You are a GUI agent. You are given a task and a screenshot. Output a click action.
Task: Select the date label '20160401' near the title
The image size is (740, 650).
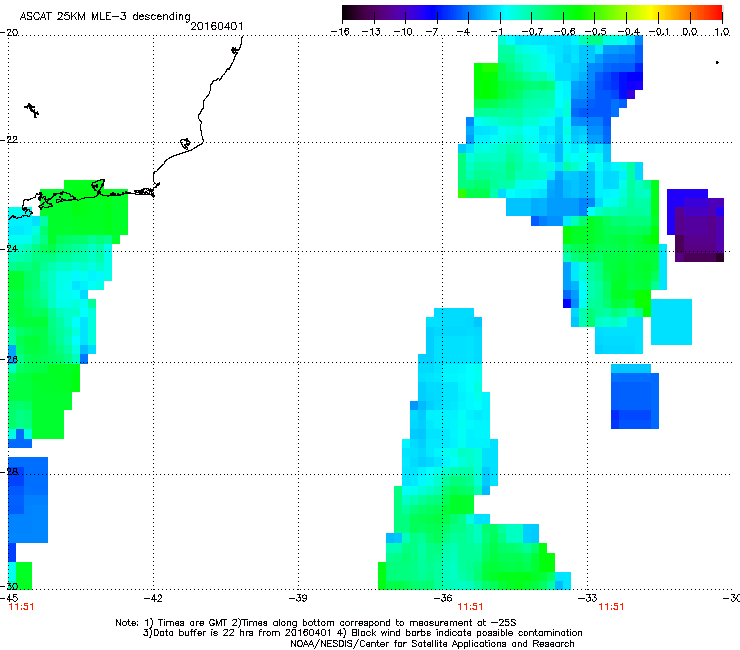217,26
